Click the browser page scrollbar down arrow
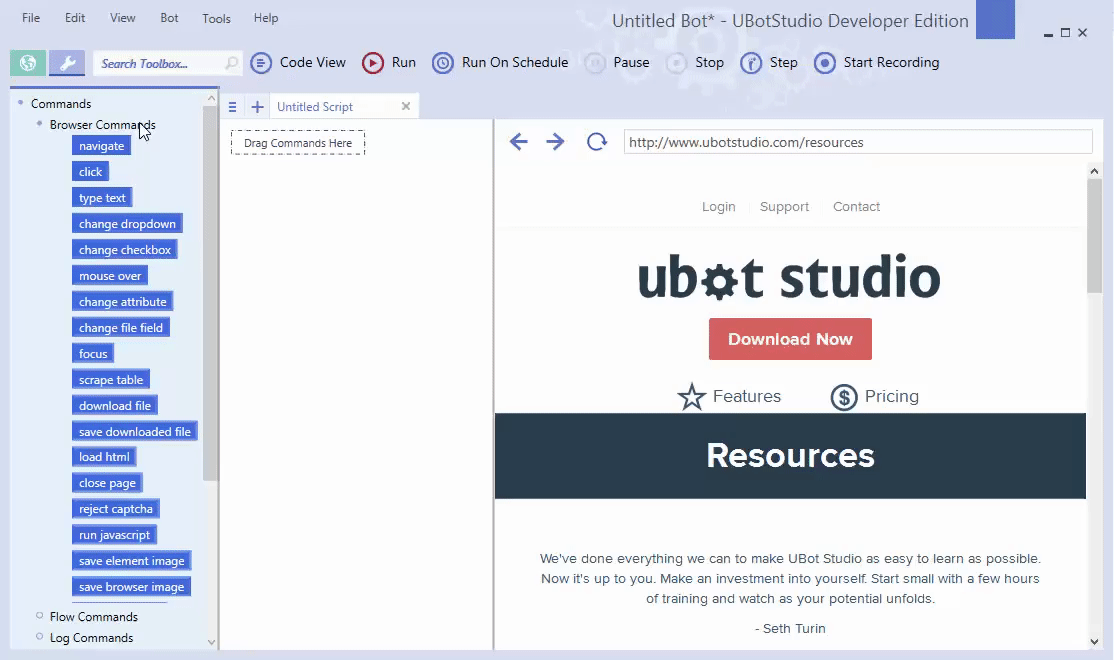Viewport: 1114px width, 660px height. click(x=1094, y=642)
